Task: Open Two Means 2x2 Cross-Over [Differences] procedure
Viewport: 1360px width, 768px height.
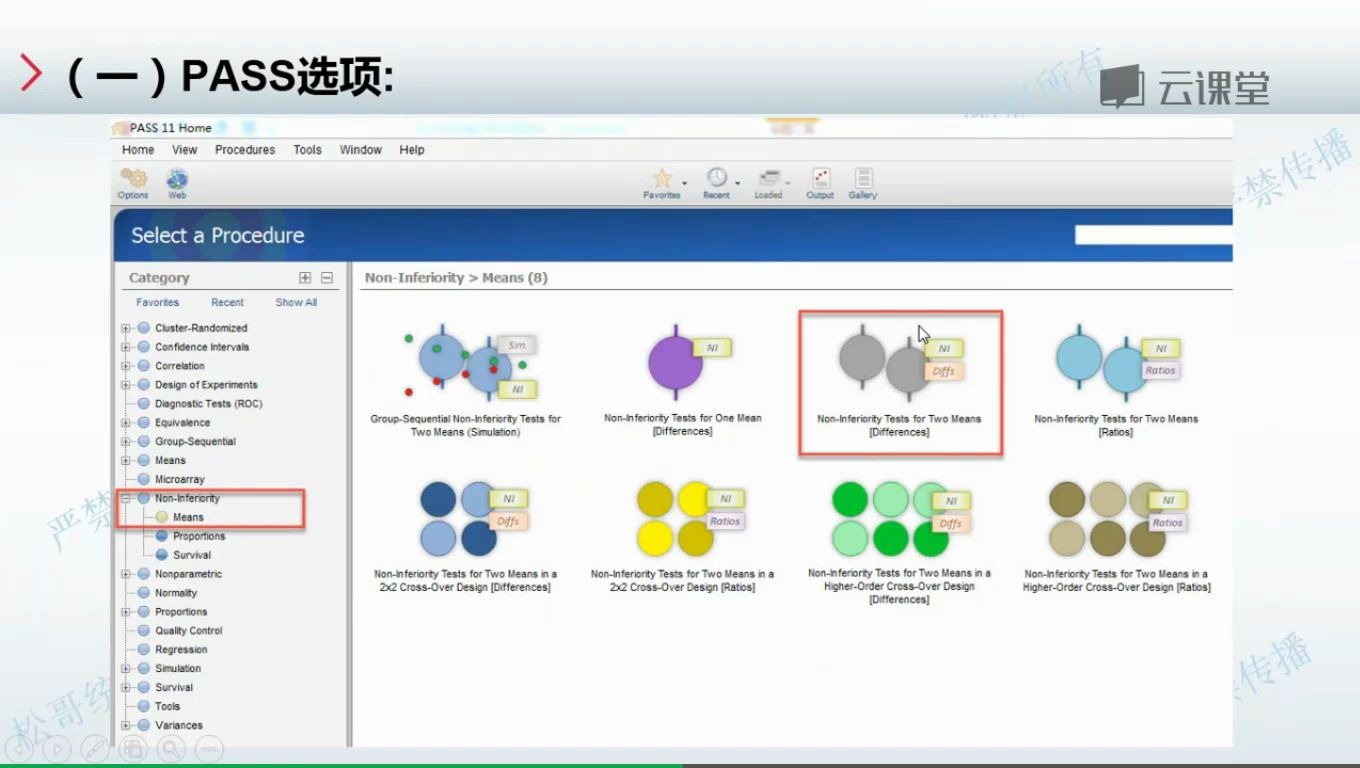Action: tap(466, 536)
